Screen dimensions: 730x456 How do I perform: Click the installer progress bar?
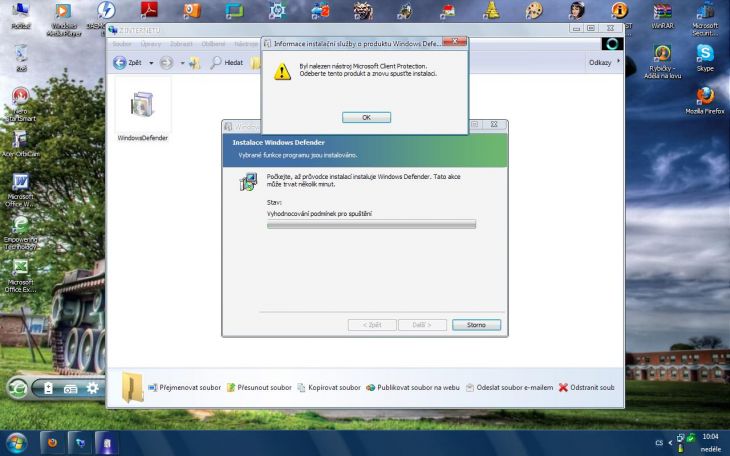(372, 225)
